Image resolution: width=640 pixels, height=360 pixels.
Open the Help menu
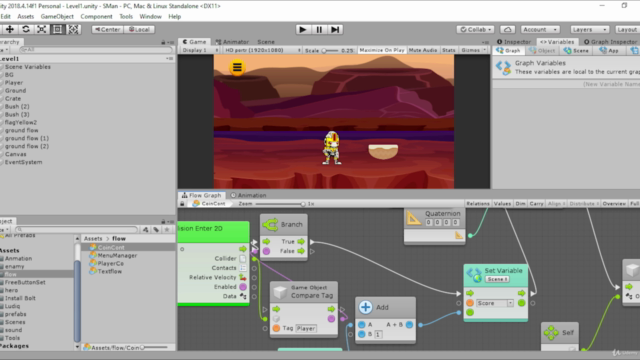point(174,16)
